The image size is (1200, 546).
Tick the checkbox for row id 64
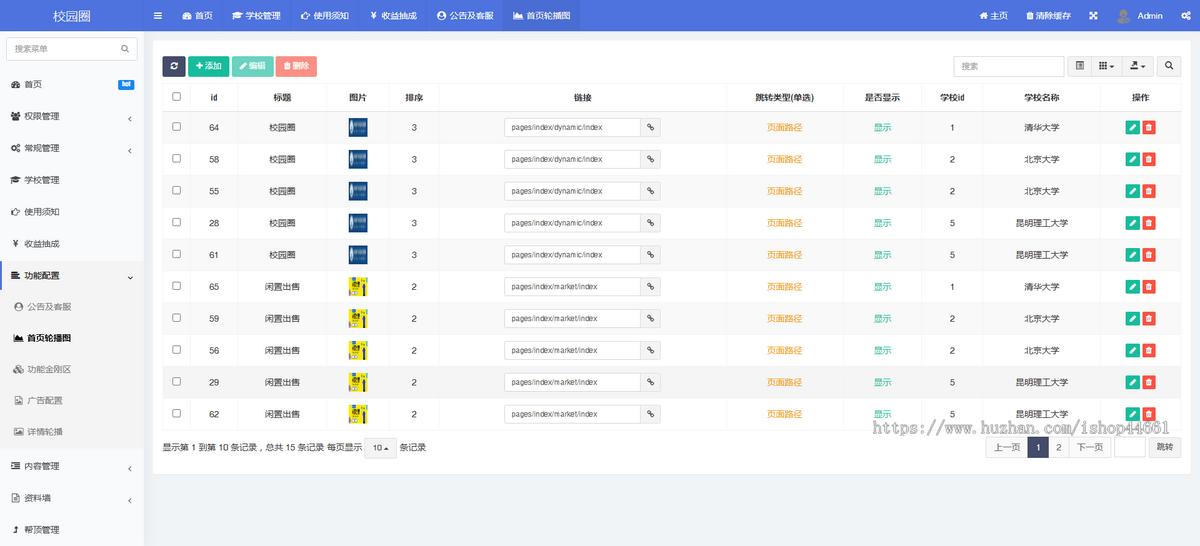point(177,127)
